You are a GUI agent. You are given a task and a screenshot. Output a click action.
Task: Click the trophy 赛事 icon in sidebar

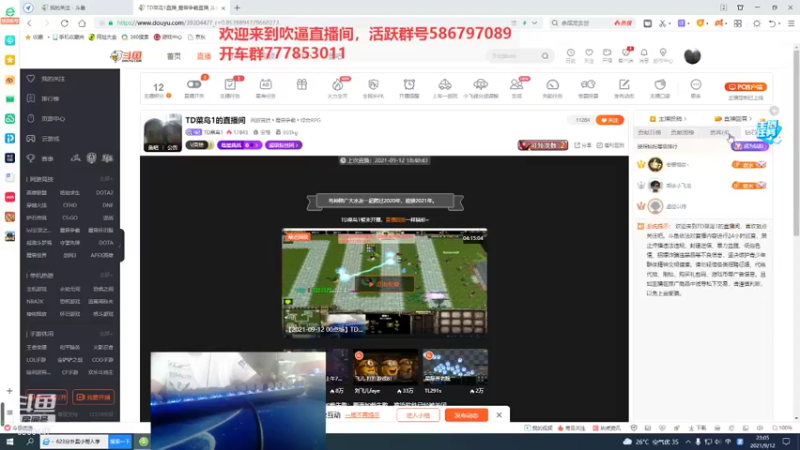coord(31,159)
